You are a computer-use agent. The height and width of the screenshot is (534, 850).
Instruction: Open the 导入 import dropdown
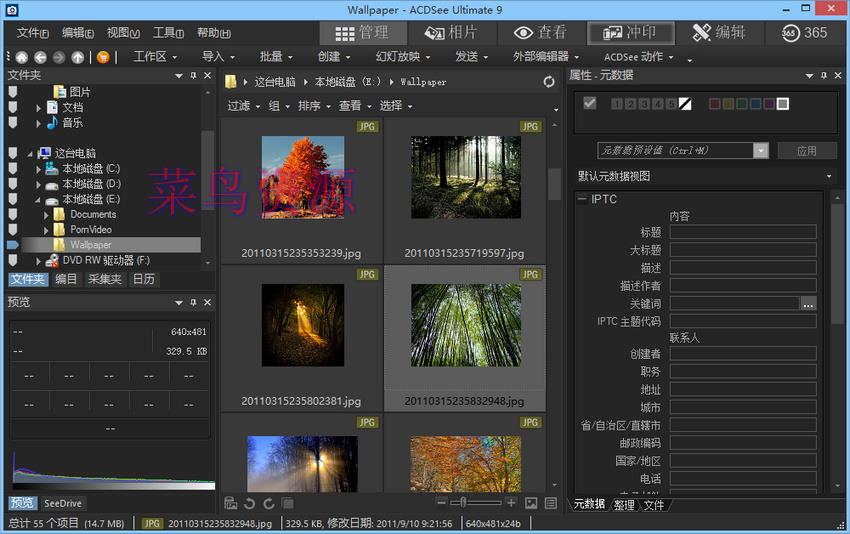218,57
